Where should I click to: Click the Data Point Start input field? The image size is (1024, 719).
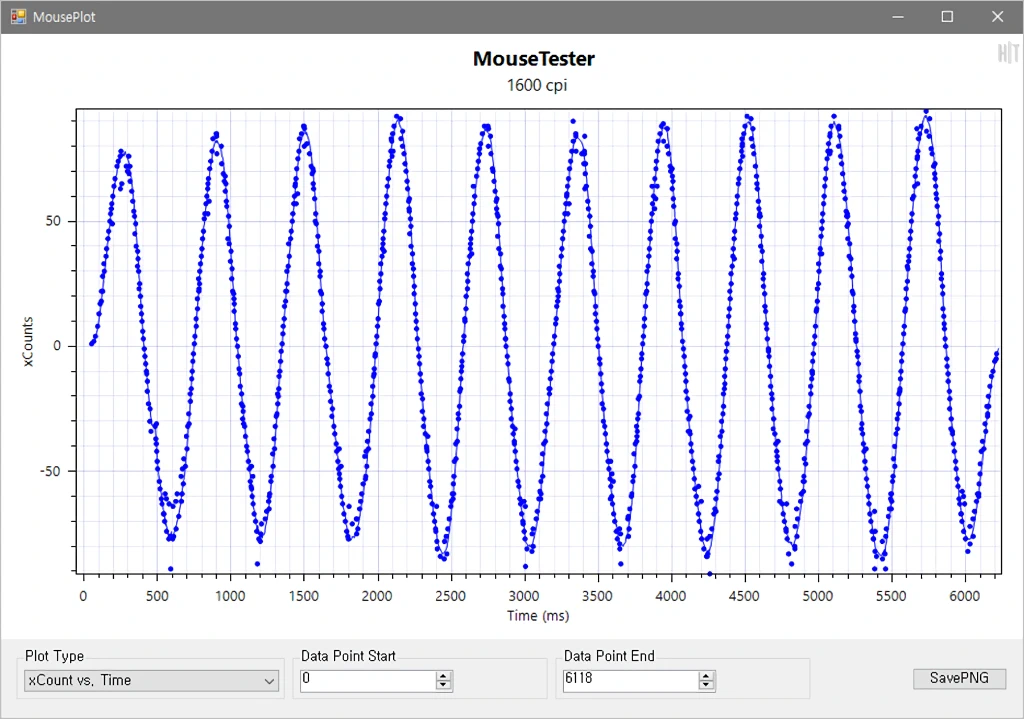pos(368,680)
